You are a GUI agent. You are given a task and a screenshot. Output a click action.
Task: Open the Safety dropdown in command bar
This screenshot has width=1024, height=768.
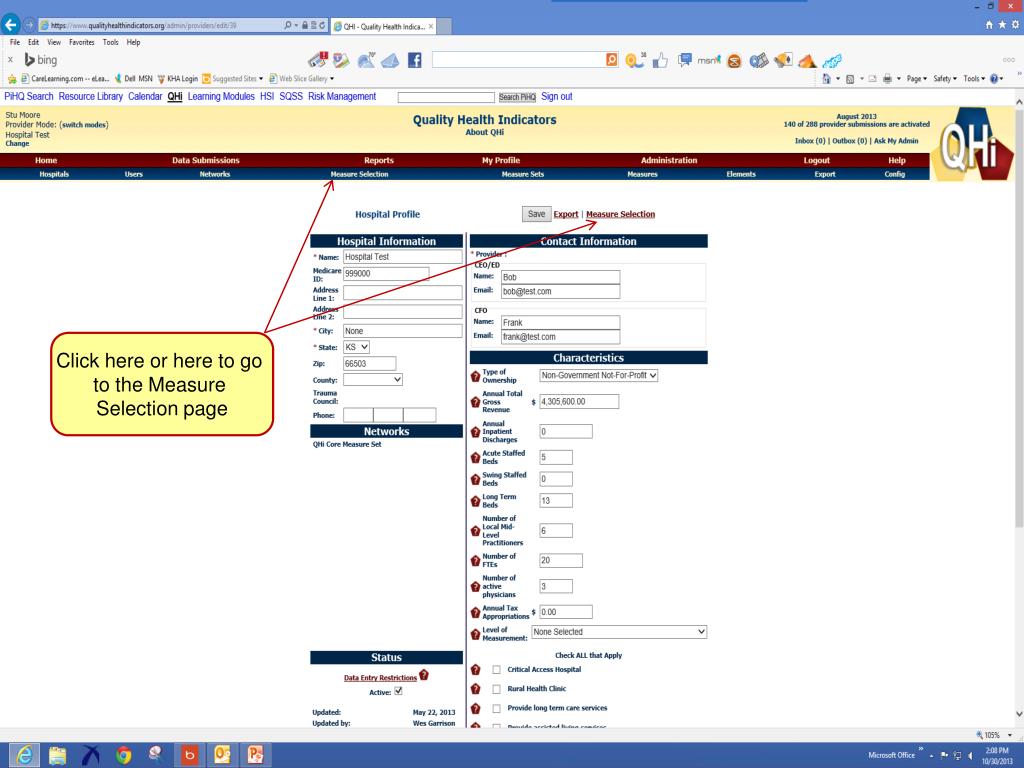coord(945,78)
